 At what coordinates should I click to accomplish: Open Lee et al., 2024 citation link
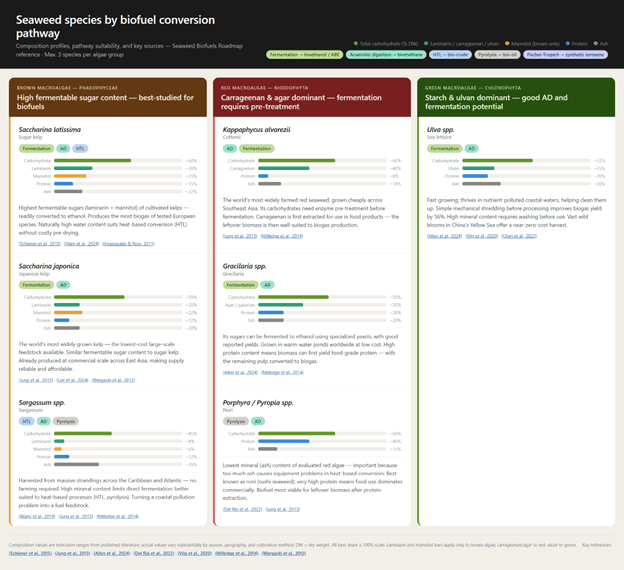[72, 380]
